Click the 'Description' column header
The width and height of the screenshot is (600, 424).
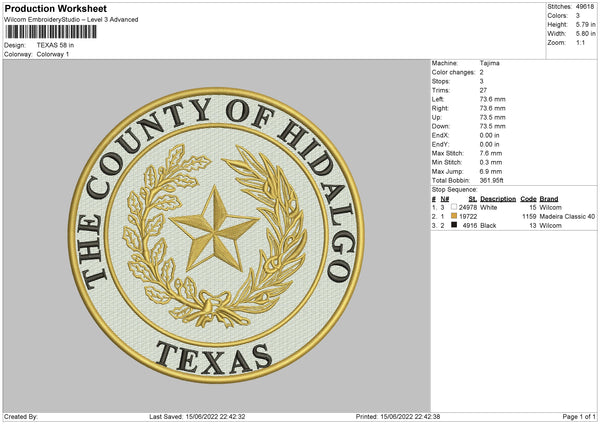click(498, 199)
